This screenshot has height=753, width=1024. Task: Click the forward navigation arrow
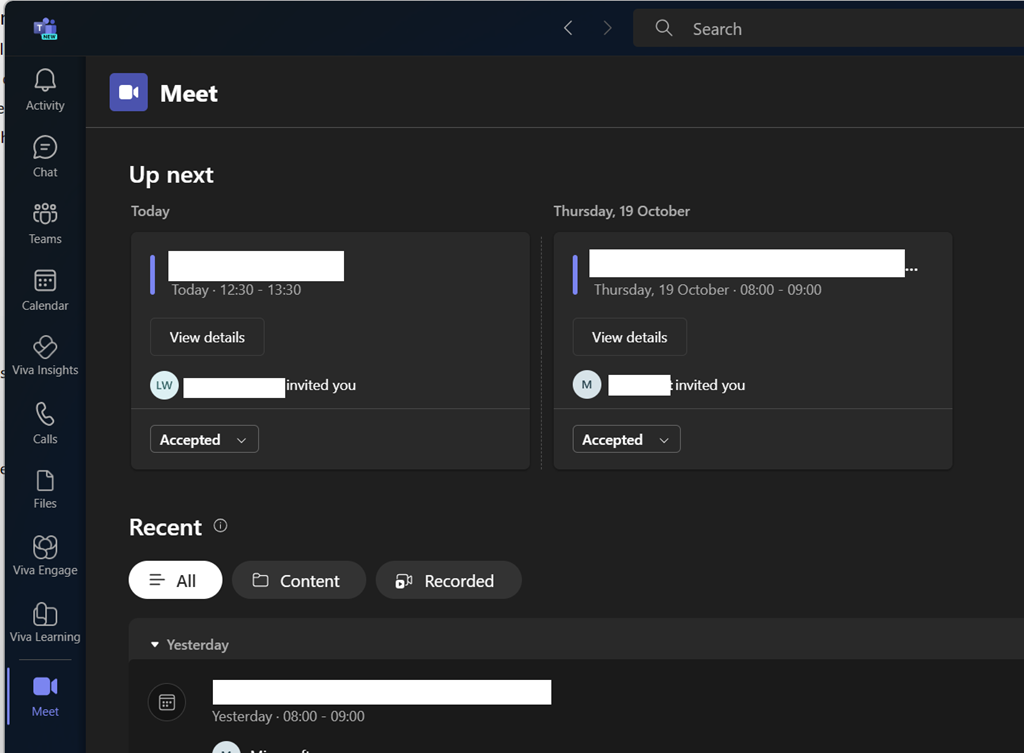(x=607, y=28)
